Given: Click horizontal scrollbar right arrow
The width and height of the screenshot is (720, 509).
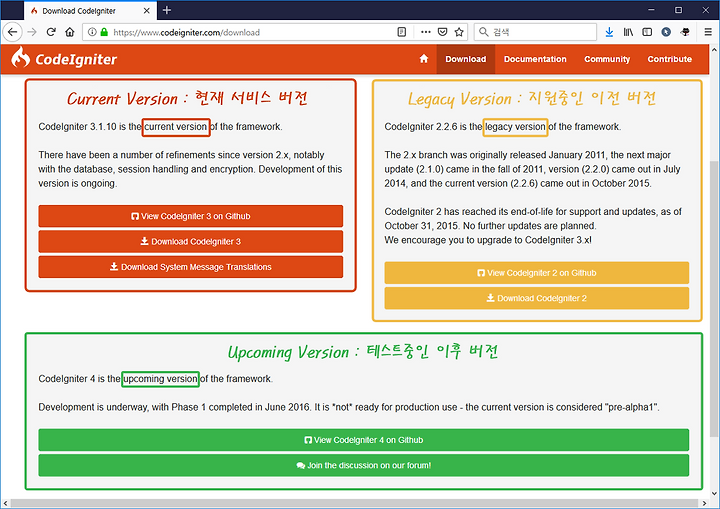Looking at the screenshot, I should (704, 503).
